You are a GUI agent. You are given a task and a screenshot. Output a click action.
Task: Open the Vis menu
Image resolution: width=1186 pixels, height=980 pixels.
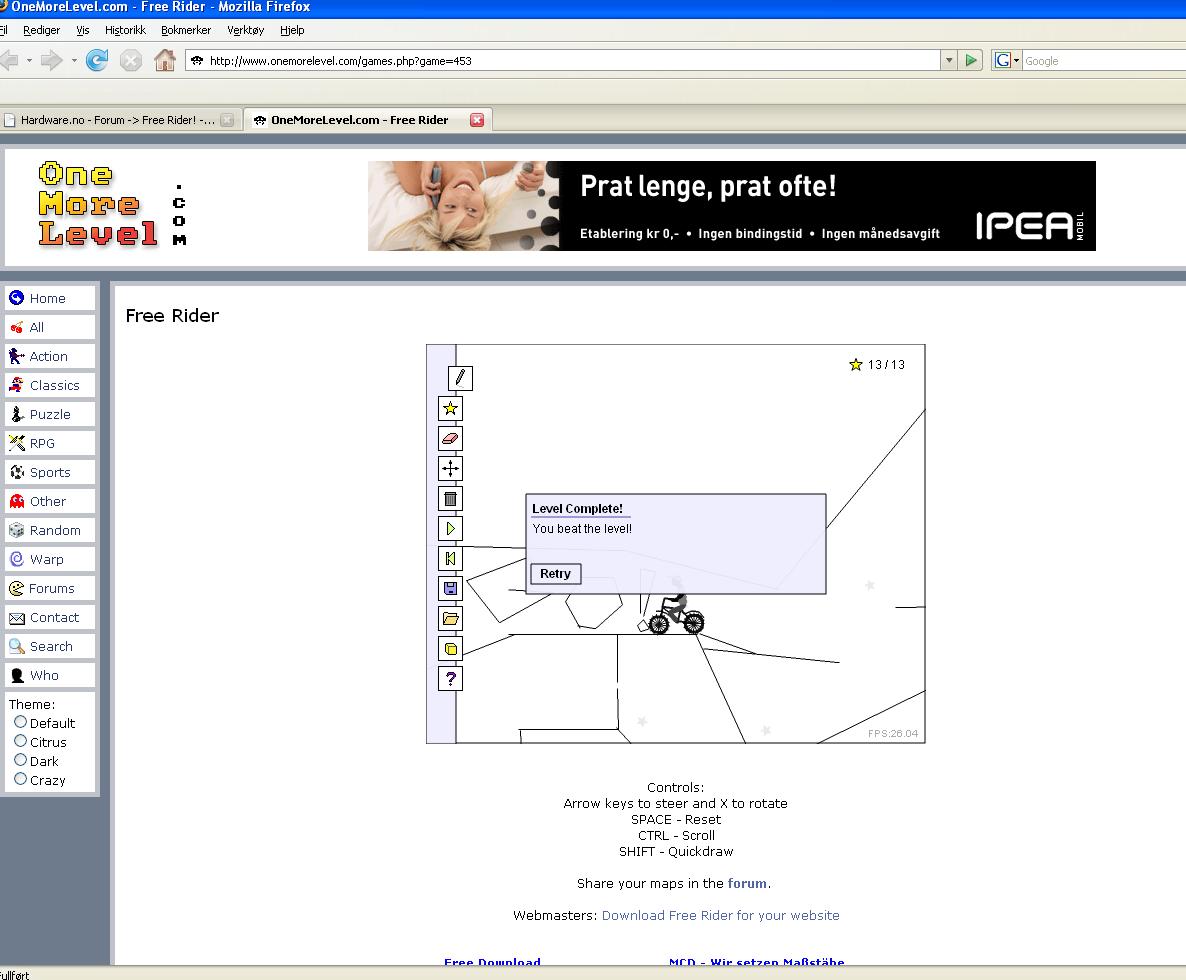click(82, 30)
